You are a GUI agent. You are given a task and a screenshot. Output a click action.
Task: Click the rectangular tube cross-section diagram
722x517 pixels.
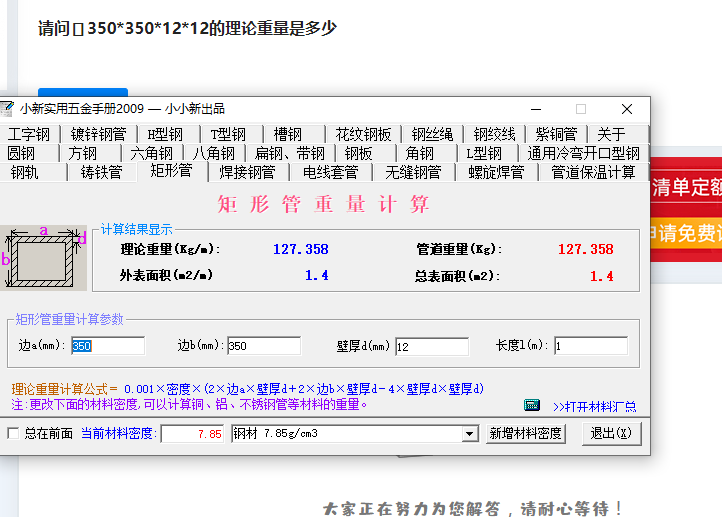click(43, 258)
